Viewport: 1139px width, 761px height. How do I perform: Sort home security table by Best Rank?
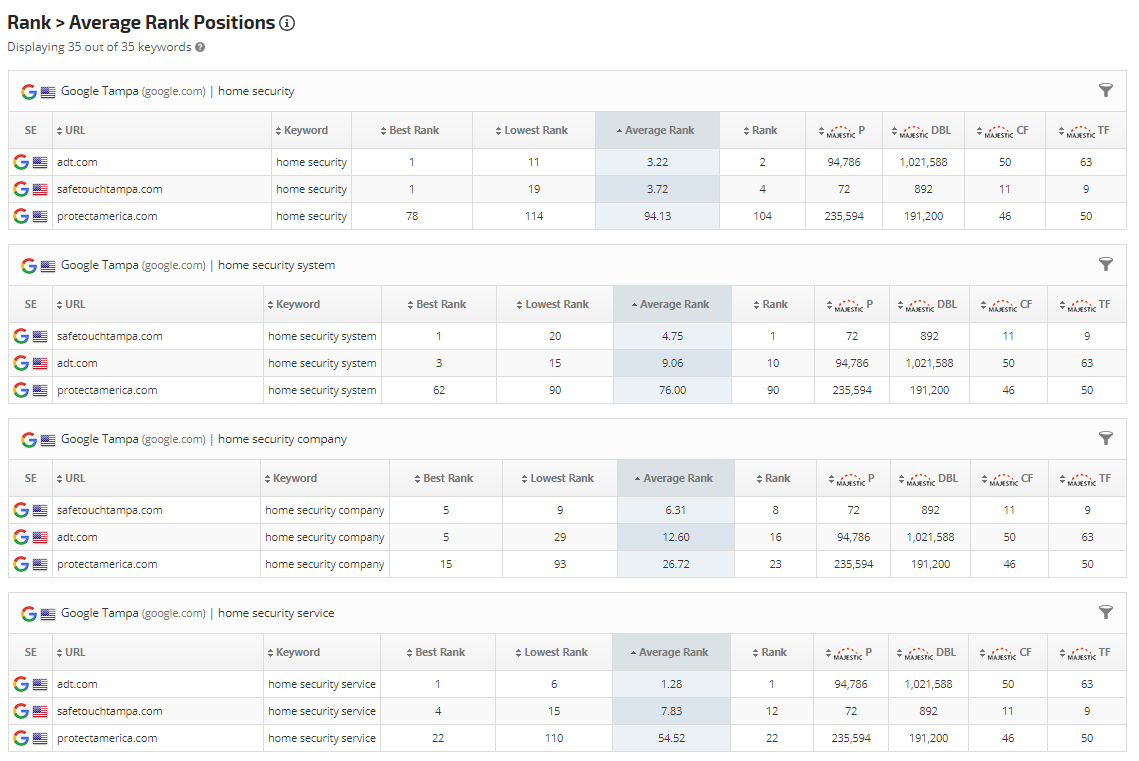coord(413,130)
